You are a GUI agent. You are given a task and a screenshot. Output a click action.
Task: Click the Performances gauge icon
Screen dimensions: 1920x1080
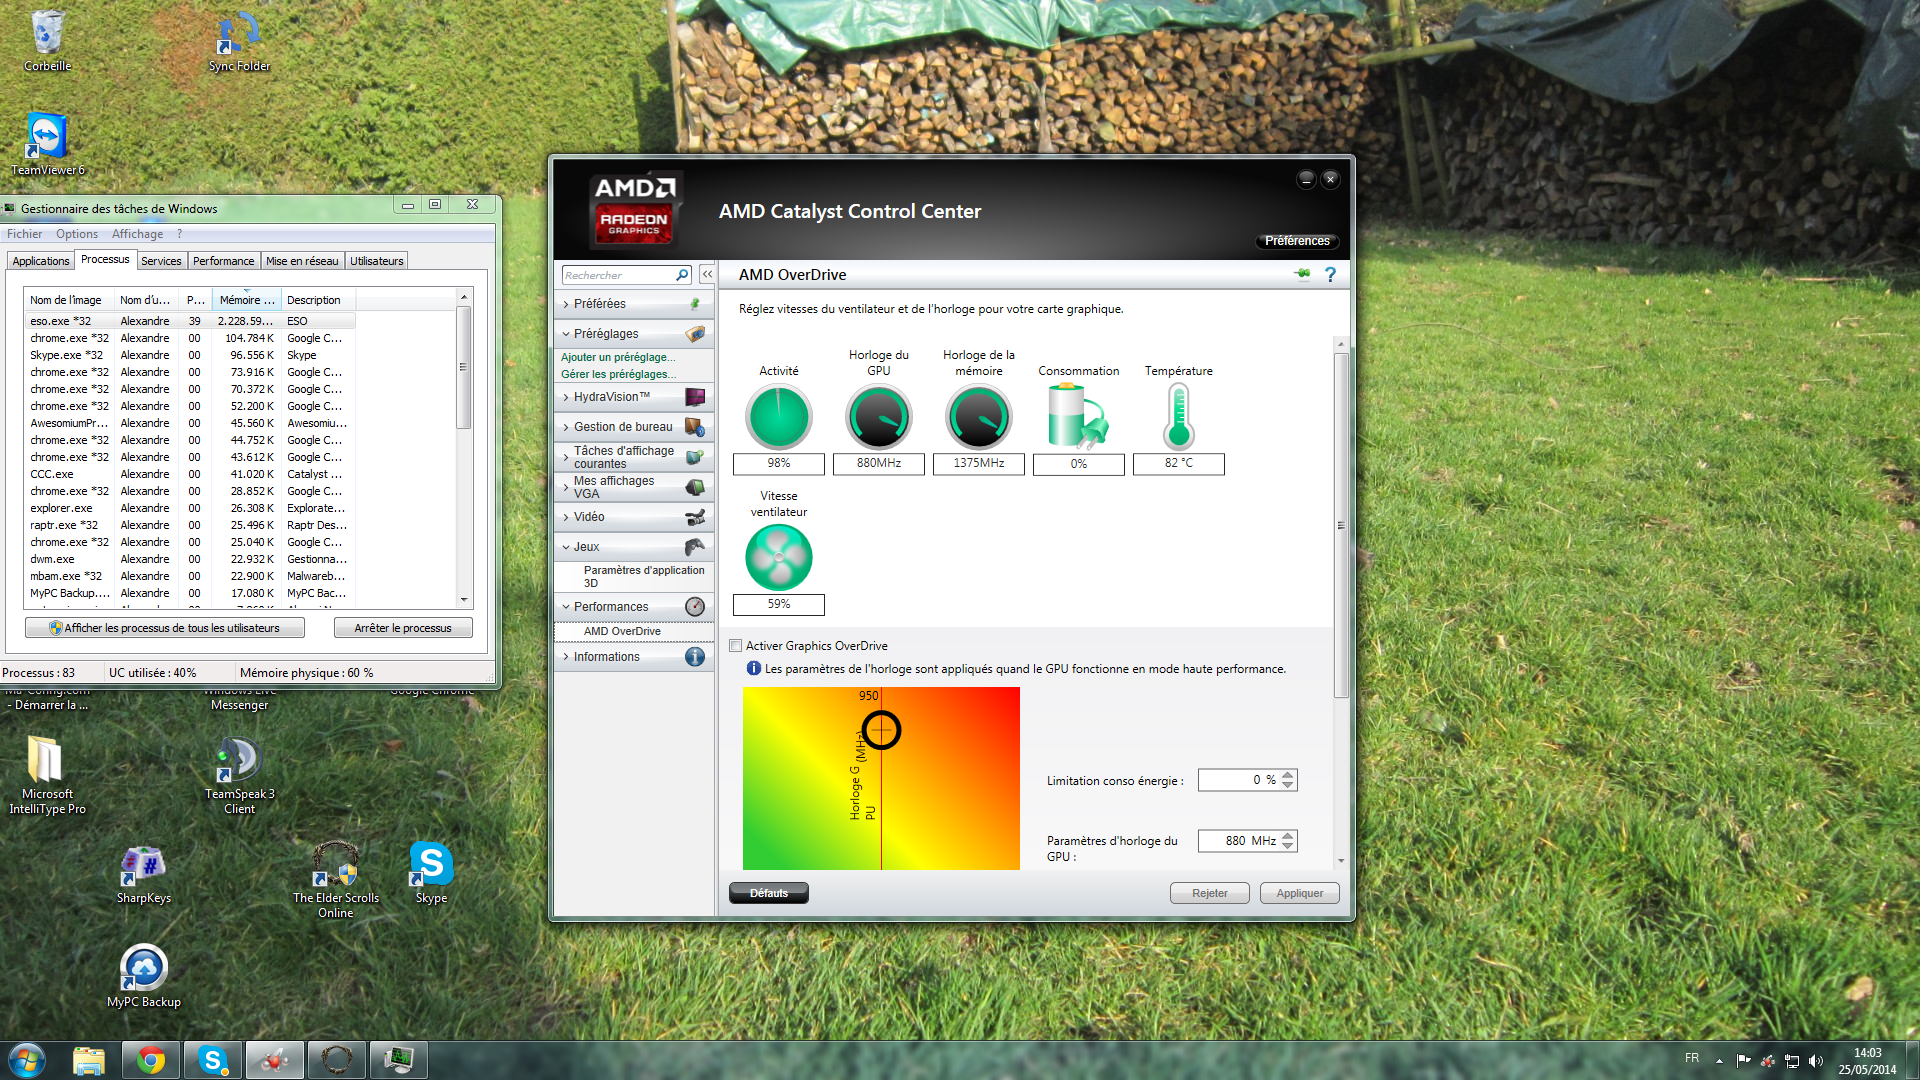[x=695, y=607]
